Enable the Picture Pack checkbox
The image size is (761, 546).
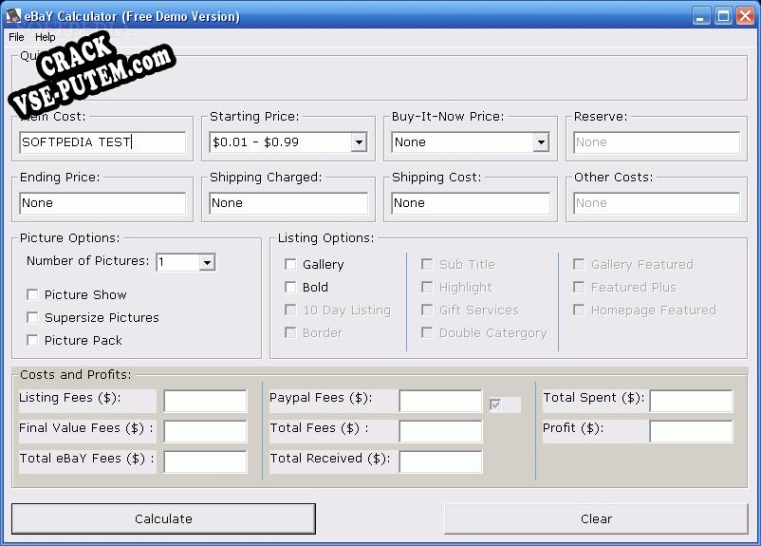pyautogui.click(x=33, y=340)
